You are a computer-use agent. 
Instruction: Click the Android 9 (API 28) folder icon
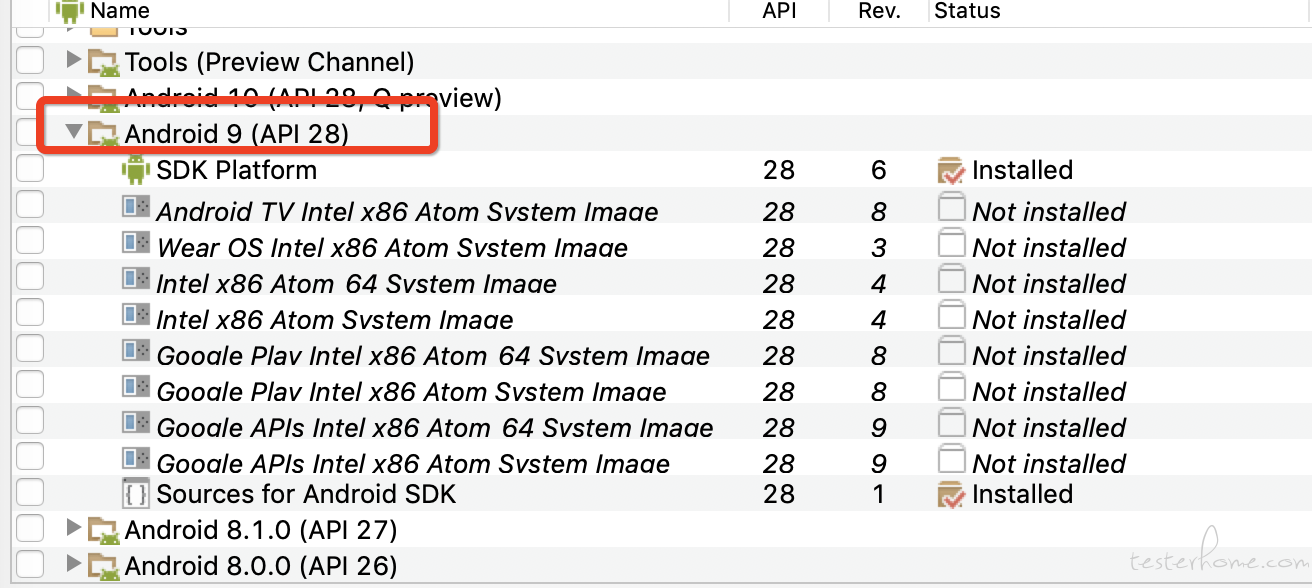pos(103,132)
